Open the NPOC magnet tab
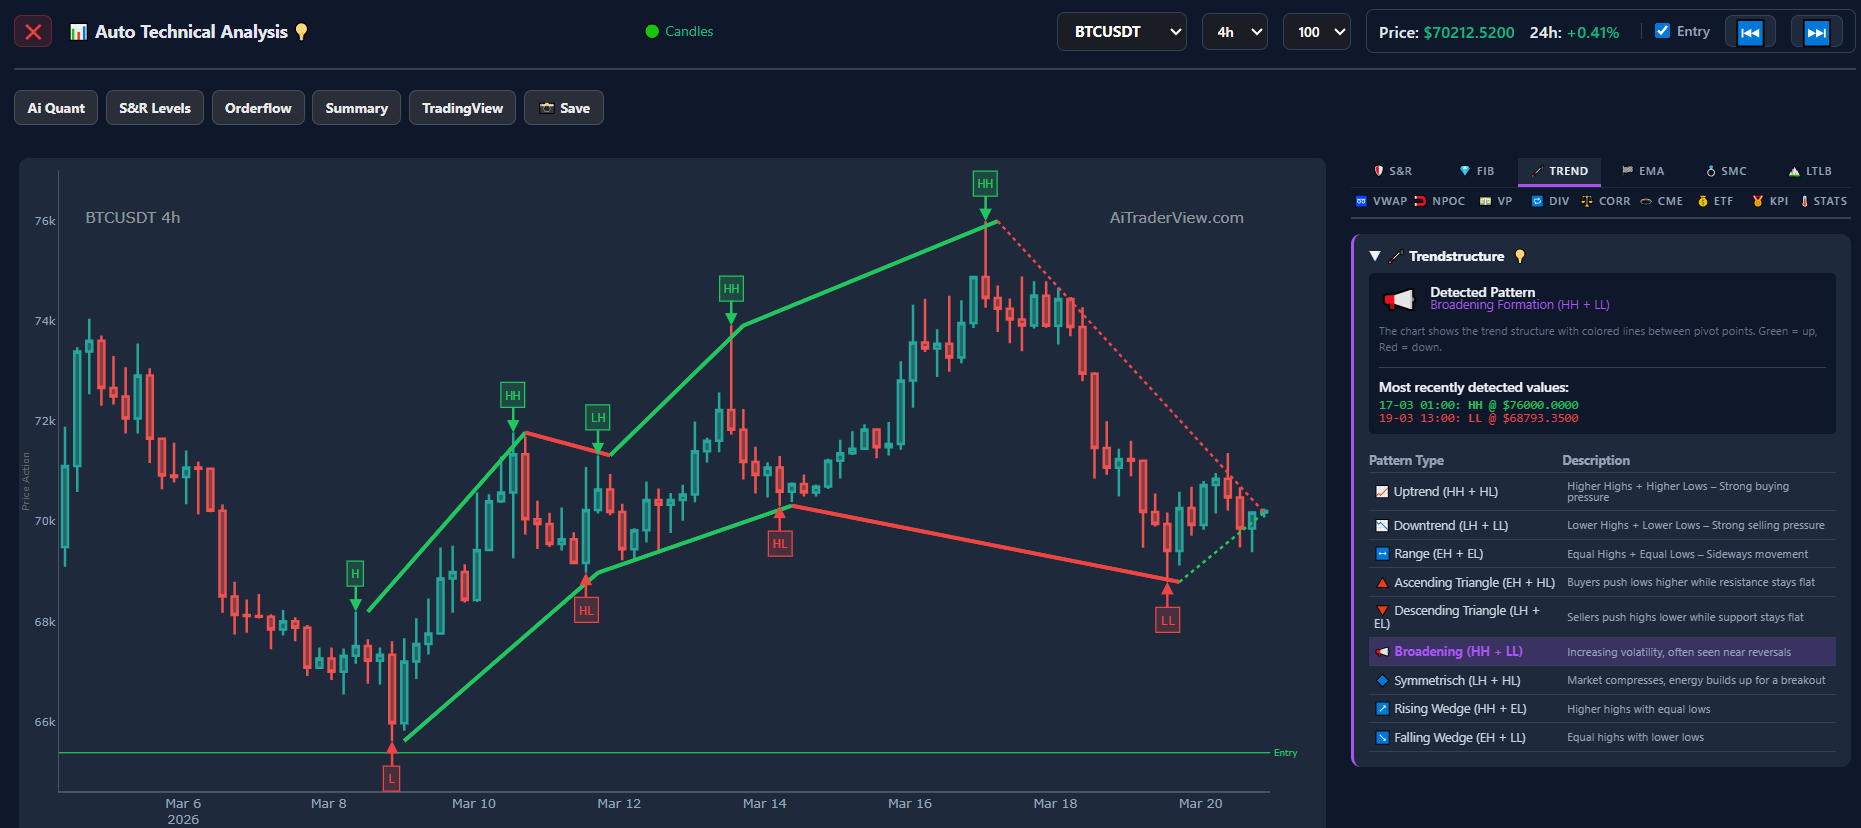Viewport: 1861px width, 828px height. coord(1439,201)
